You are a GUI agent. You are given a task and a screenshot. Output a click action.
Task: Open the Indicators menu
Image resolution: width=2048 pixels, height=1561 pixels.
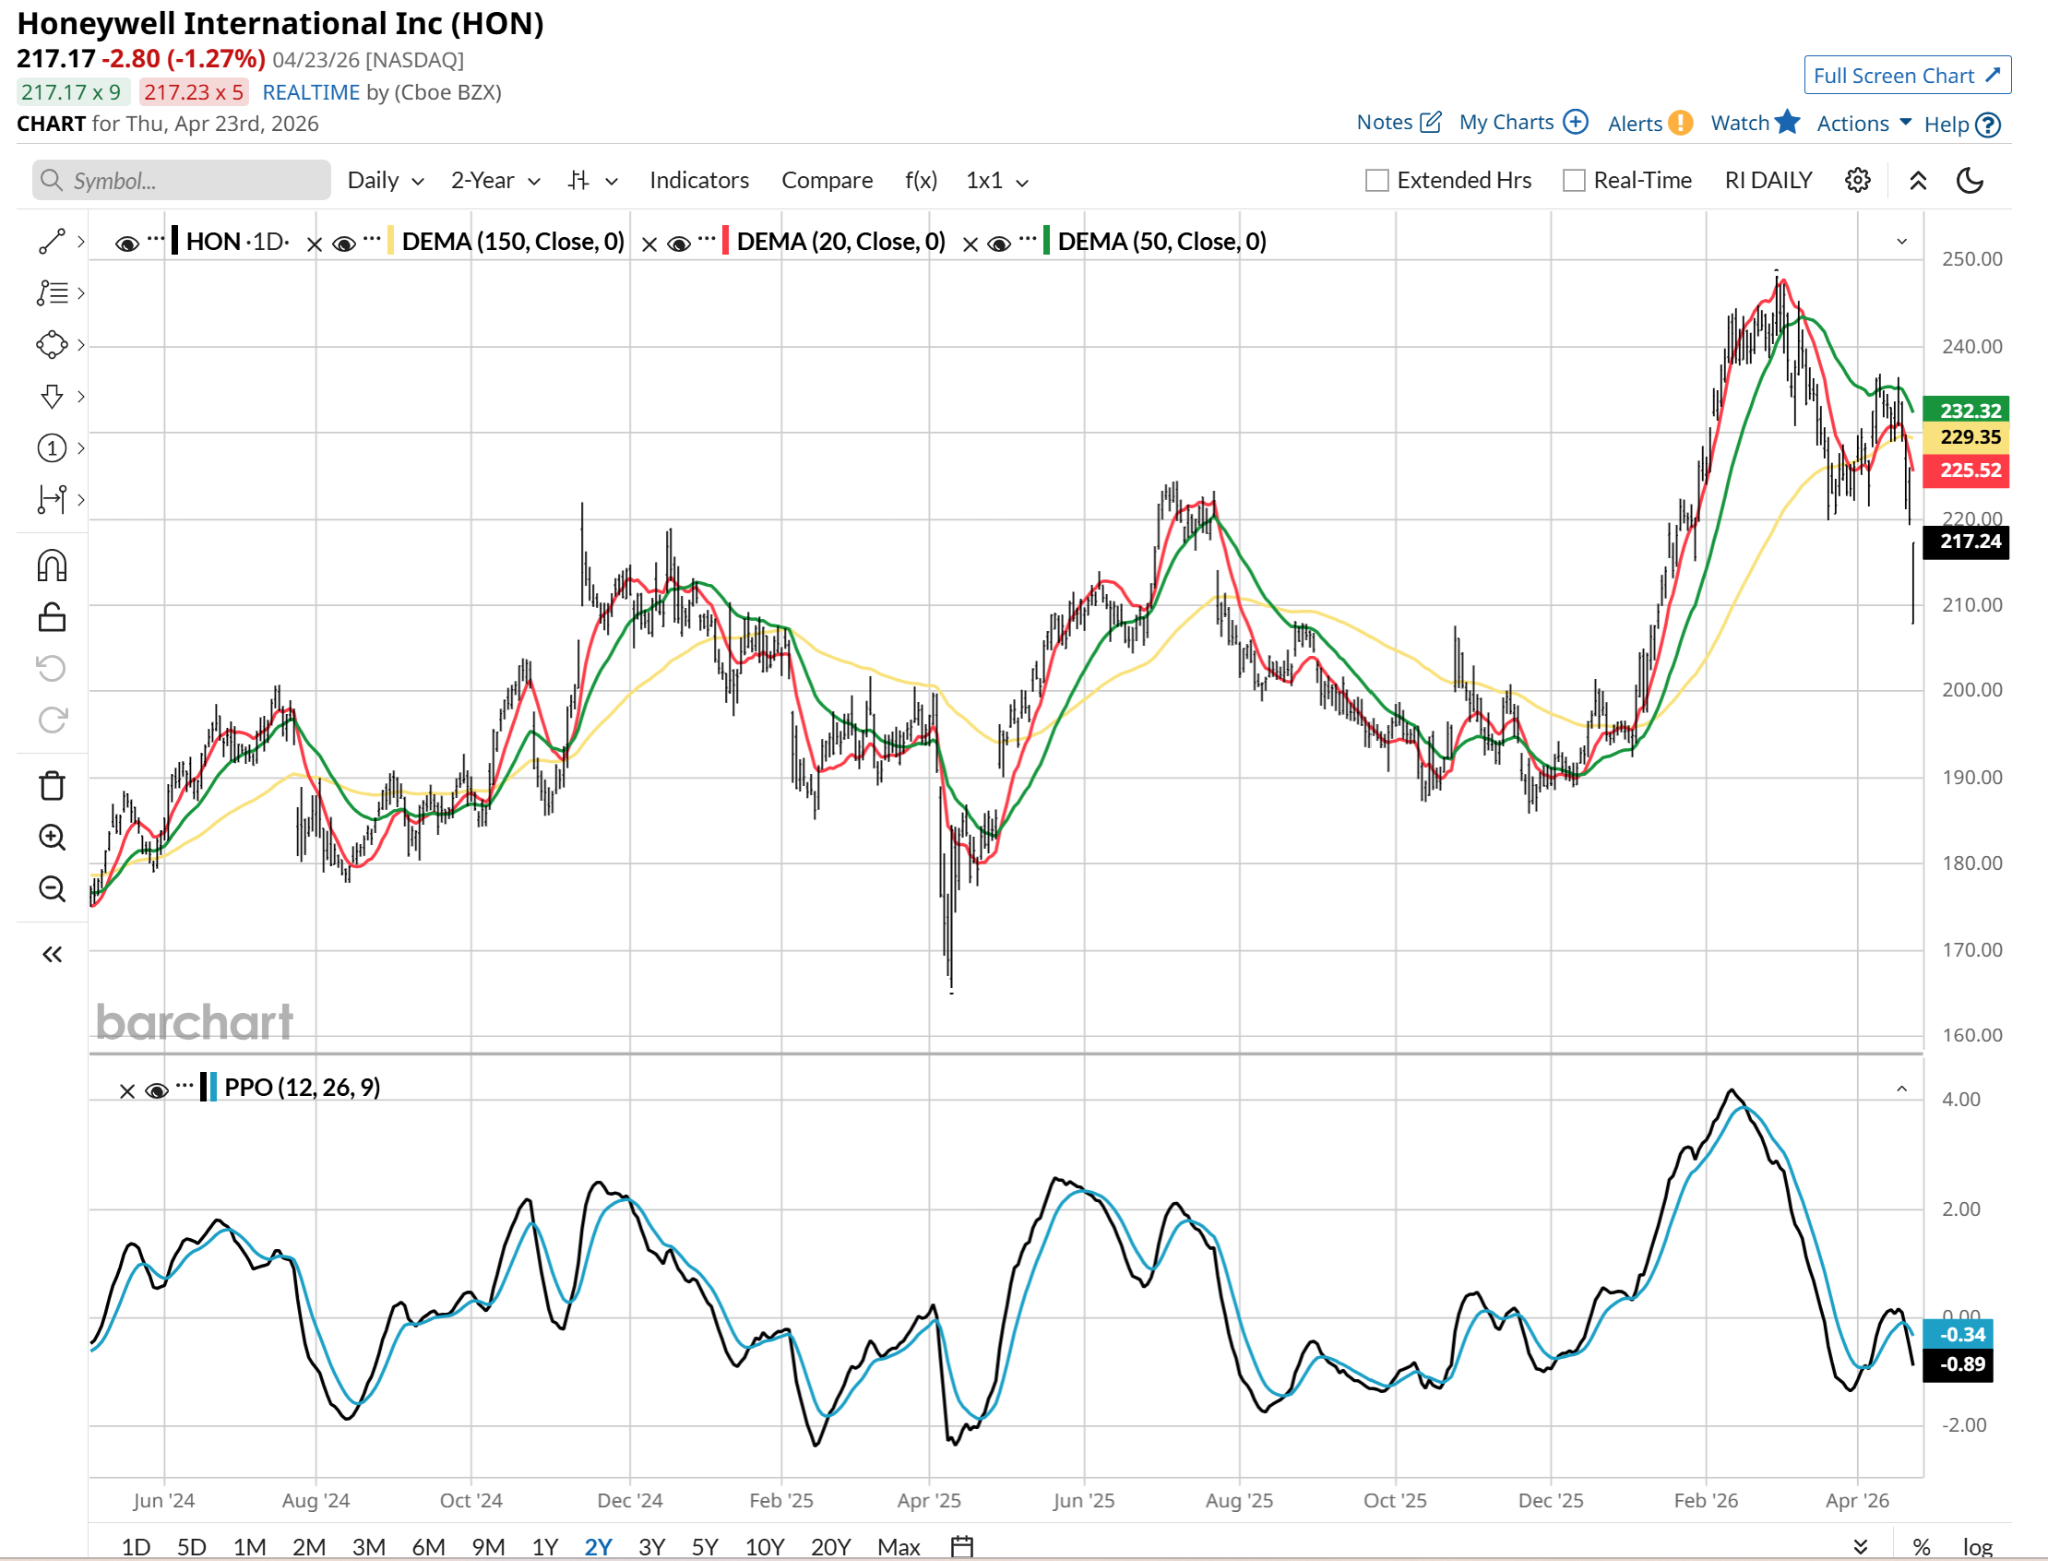(x=698, y=180)
